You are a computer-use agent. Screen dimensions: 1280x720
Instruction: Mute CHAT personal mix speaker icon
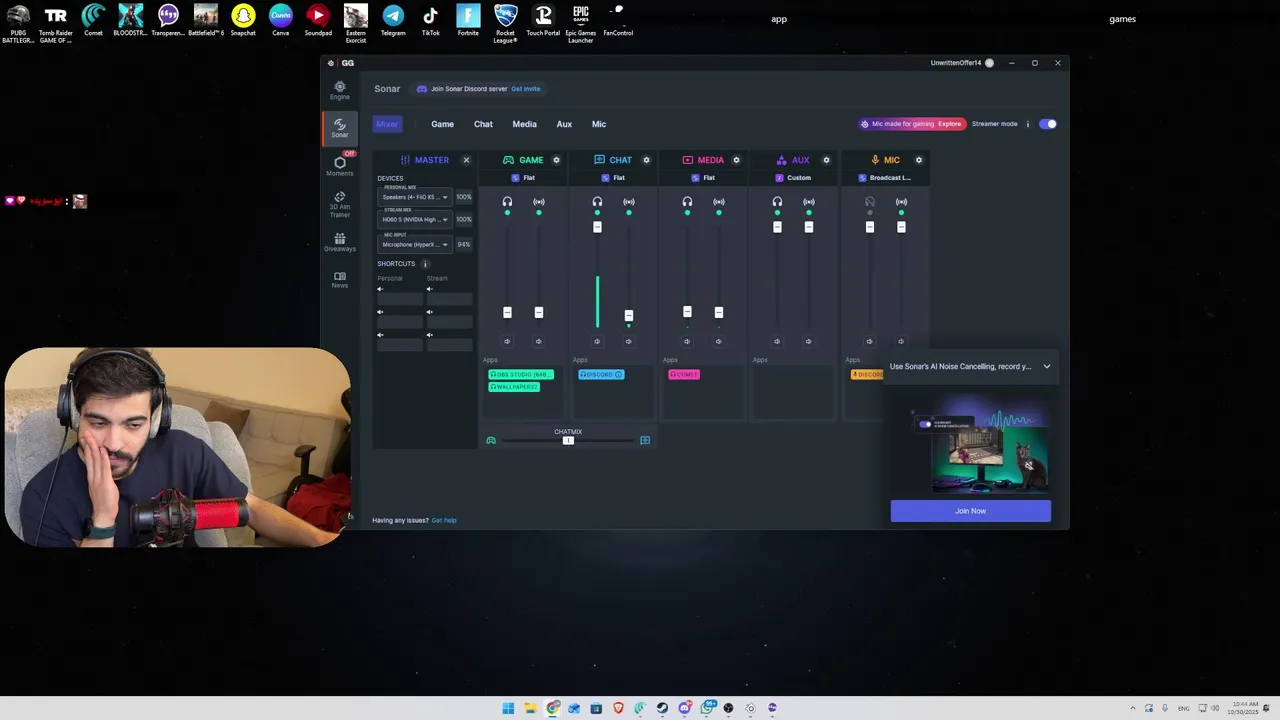point(597,341)
